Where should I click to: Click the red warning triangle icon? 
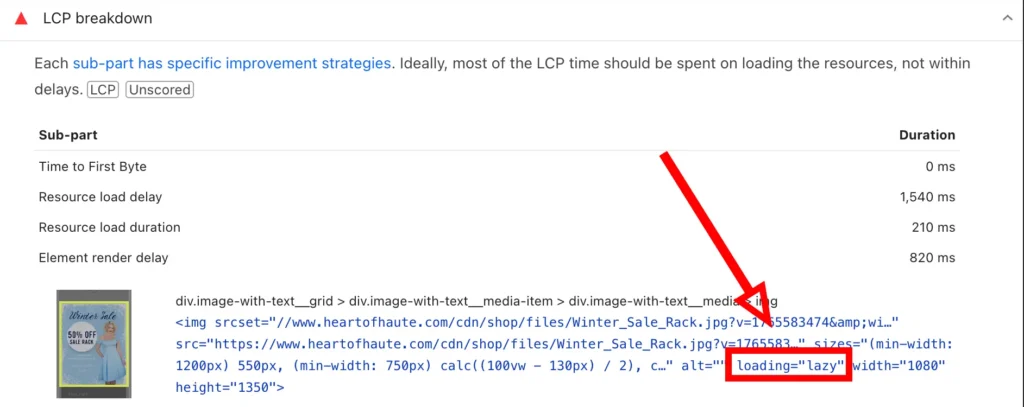click(20, 18)
